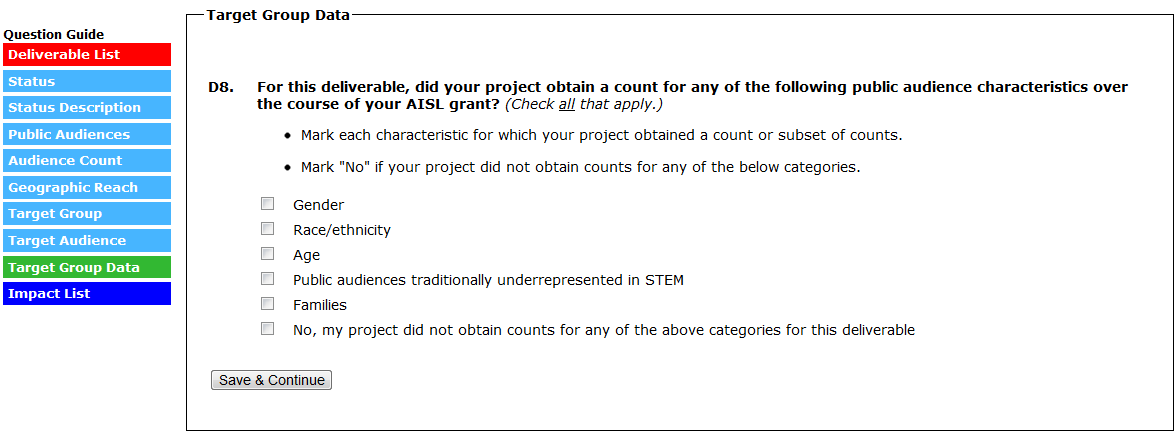Navigate to Public Audiences question
Viewport: 1176px width, 435px height.
[x=87, y=135]
